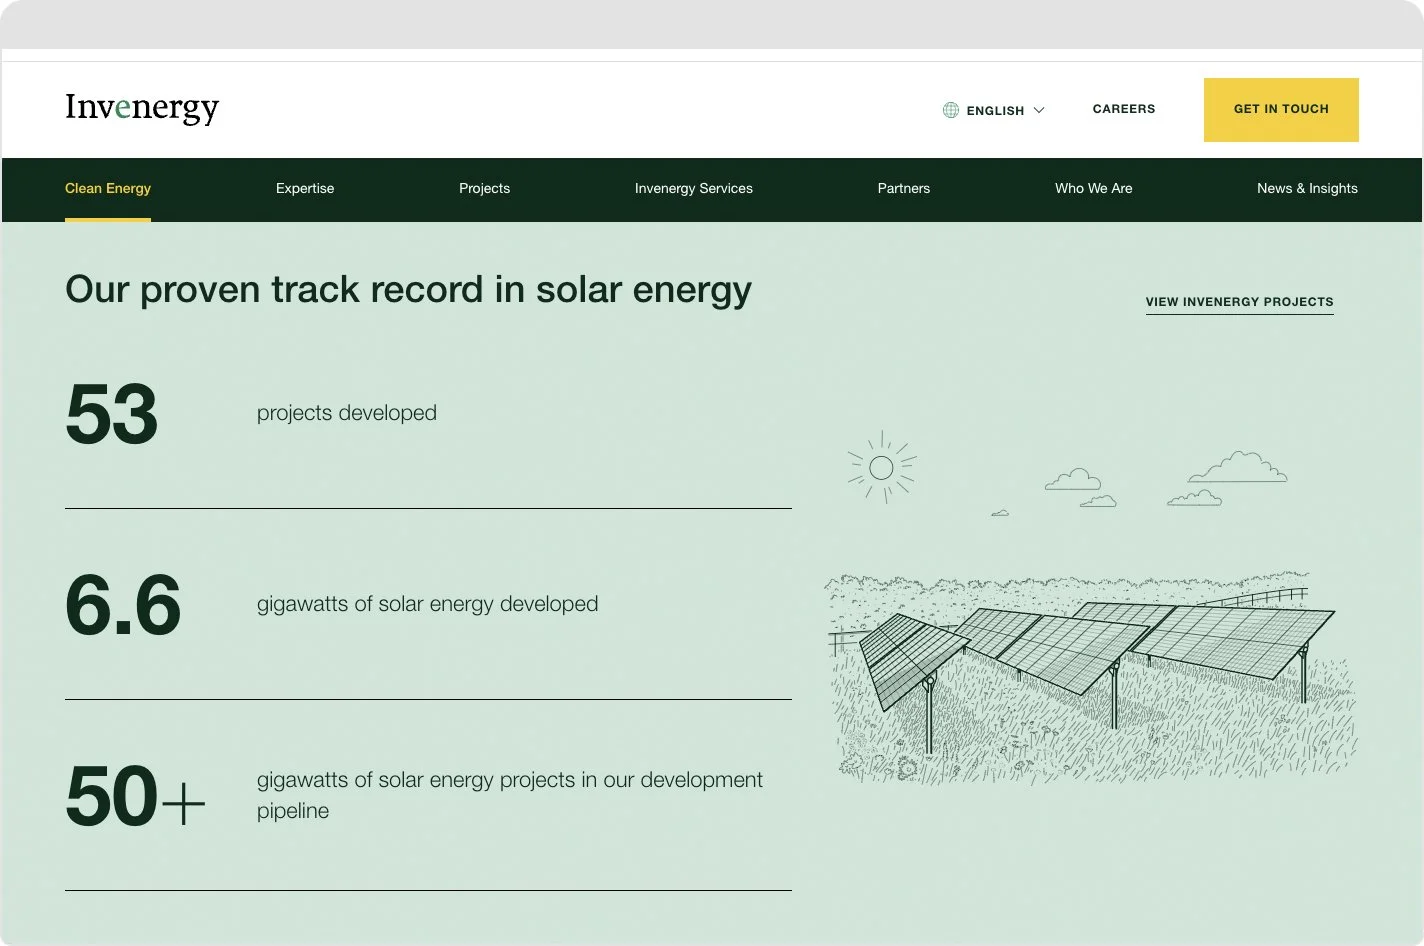The height and width of the screenshot is (946, 1424).
Task: Click the sun drawing in illustration
Action: pos(882,467)
